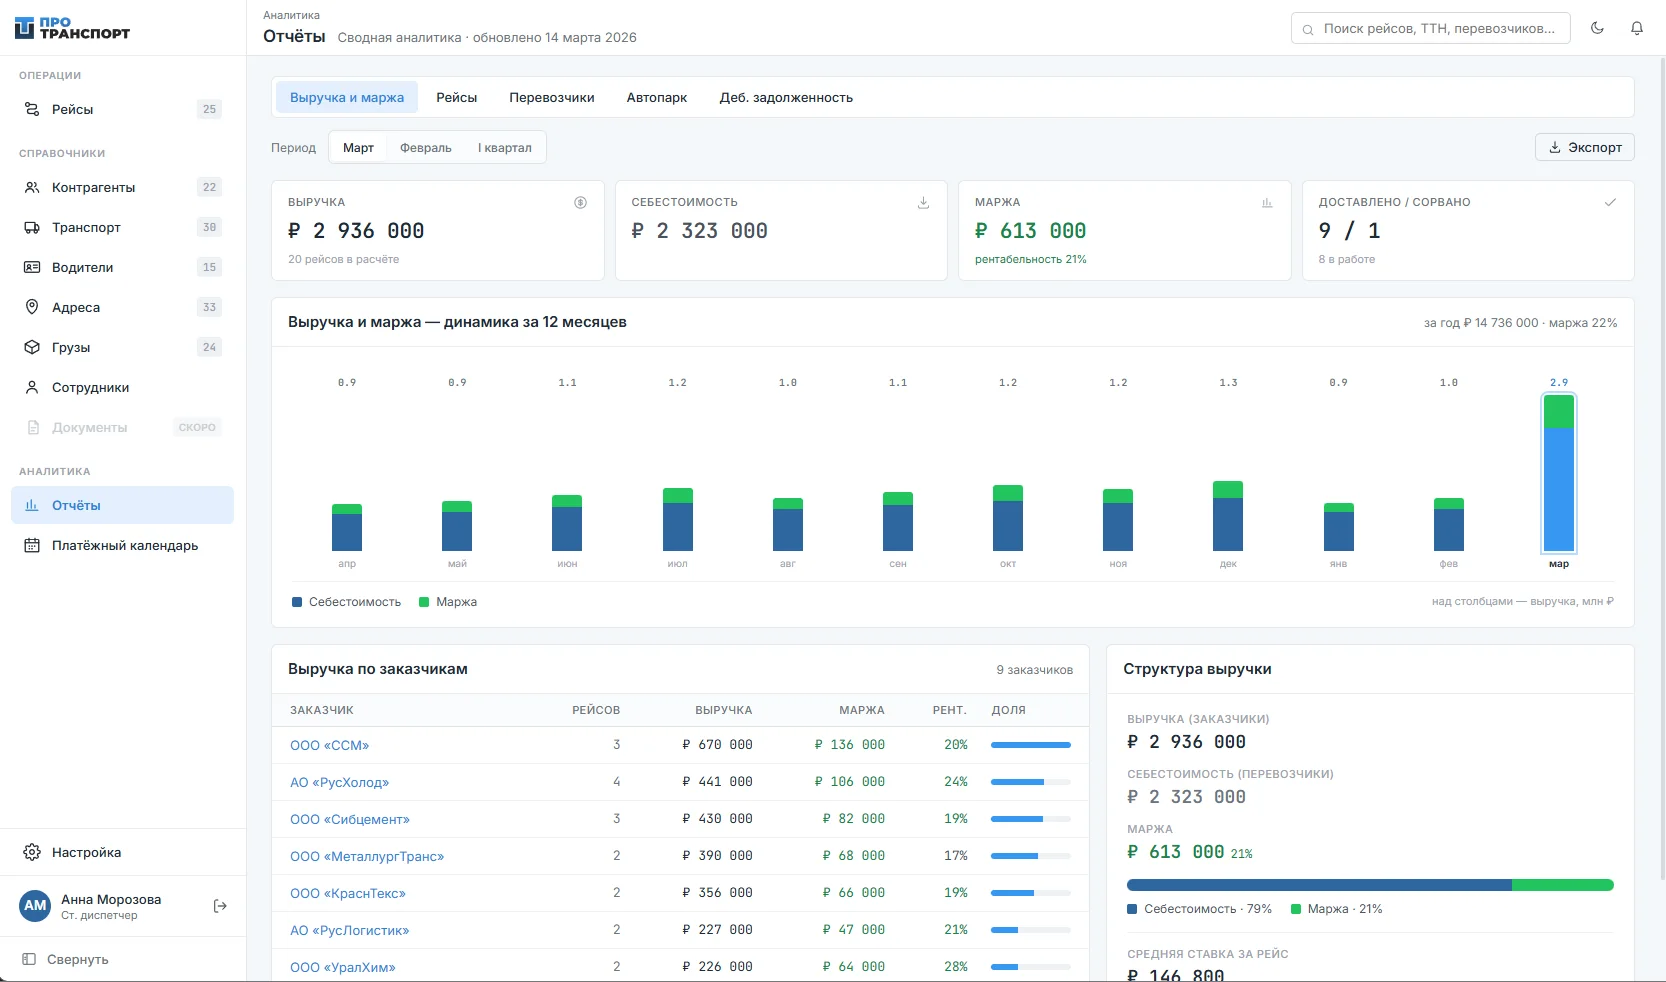Click the дек bar in revenue chart
The width and height of the screenshot is (1666, 982).
click(x=1228, y=516)
